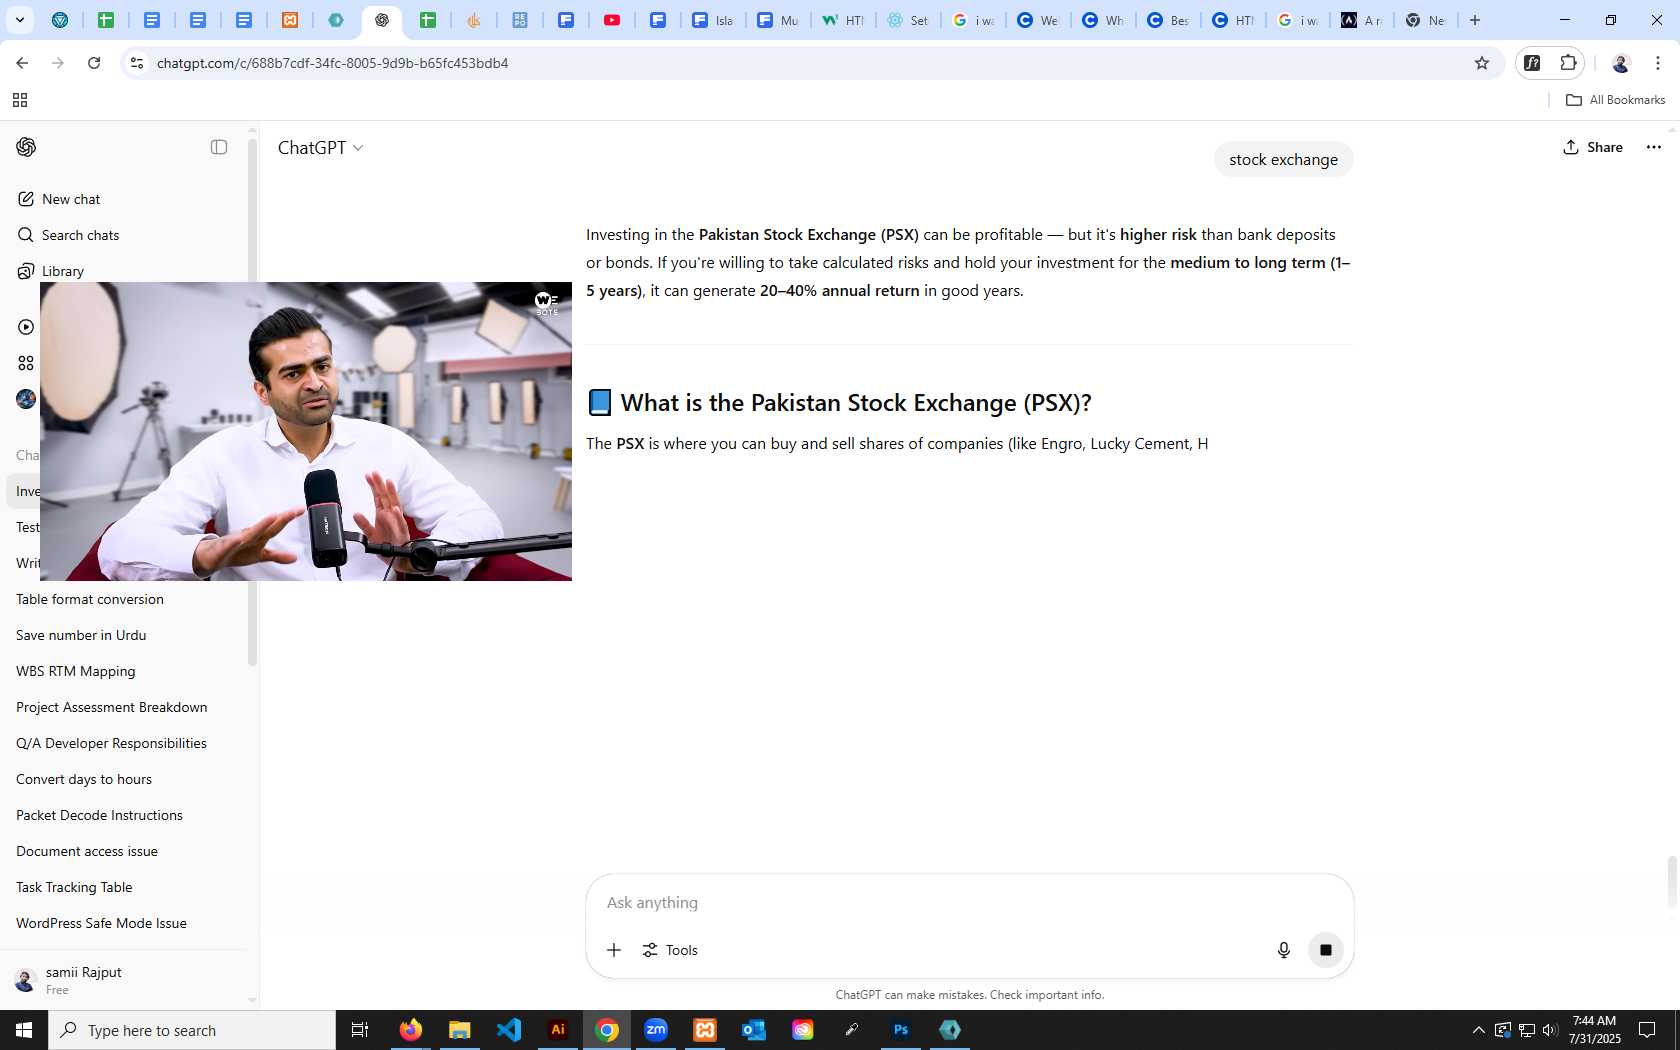Image resolution: width=1680 pixels, height=1050 pixels.
Task: Collapse the sidebar panel toggle
Action: [219, 147]
